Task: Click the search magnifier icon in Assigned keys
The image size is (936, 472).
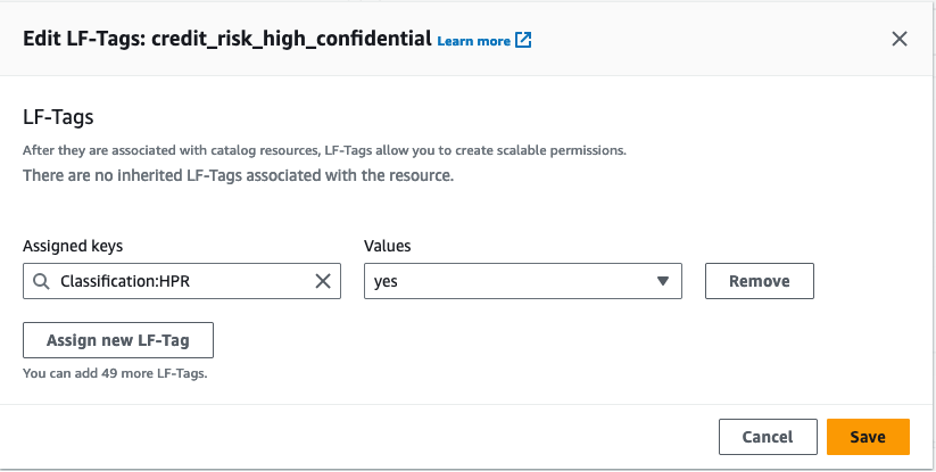Action: (x=41, y=282)
